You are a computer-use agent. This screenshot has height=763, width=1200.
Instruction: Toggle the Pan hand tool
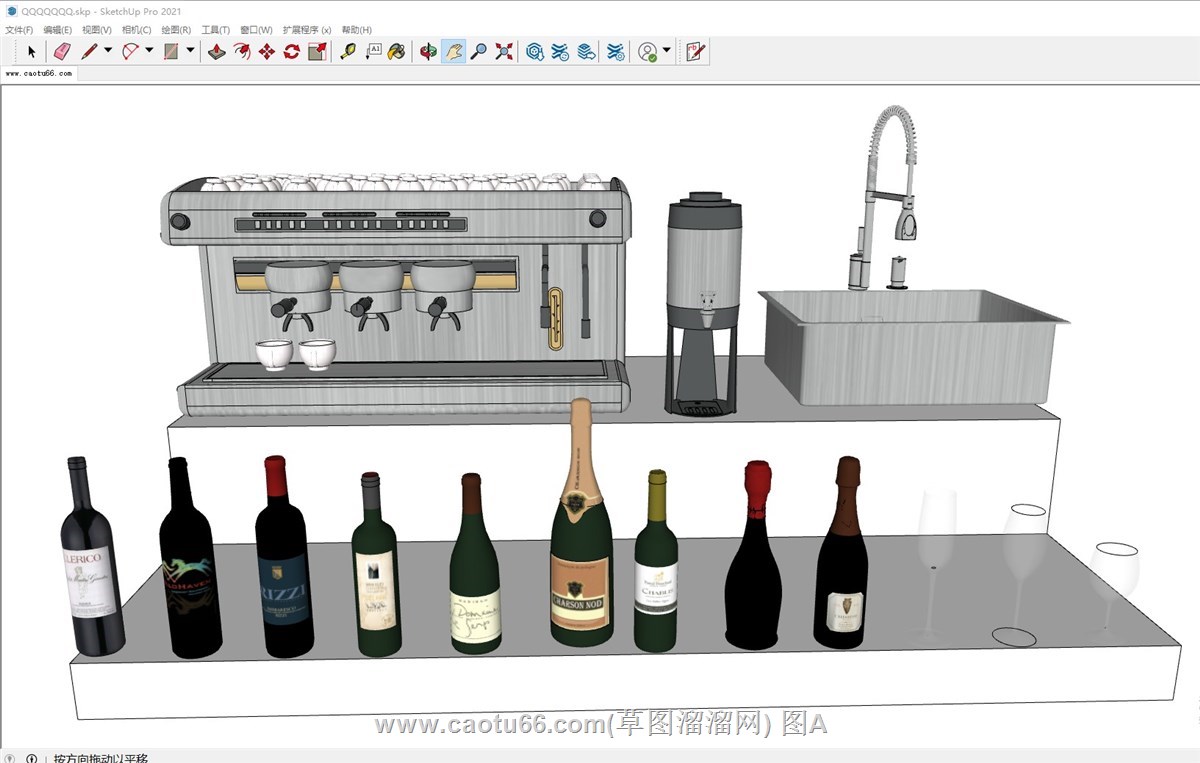coord(454,52)
